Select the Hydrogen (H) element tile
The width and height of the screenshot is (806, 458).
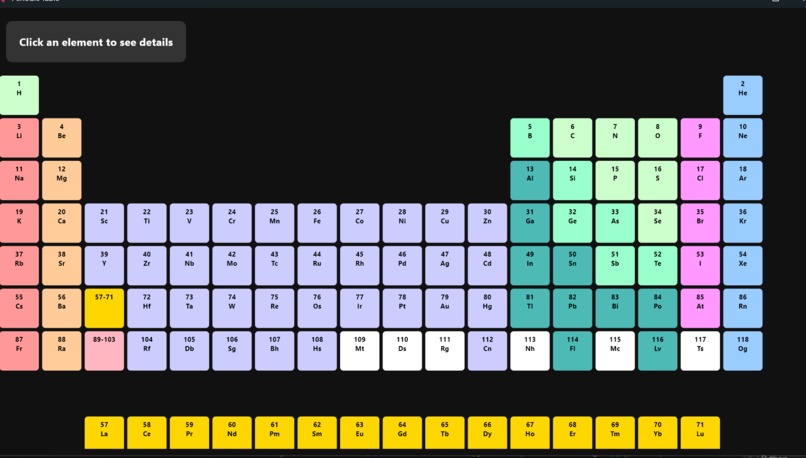point(19,95)
